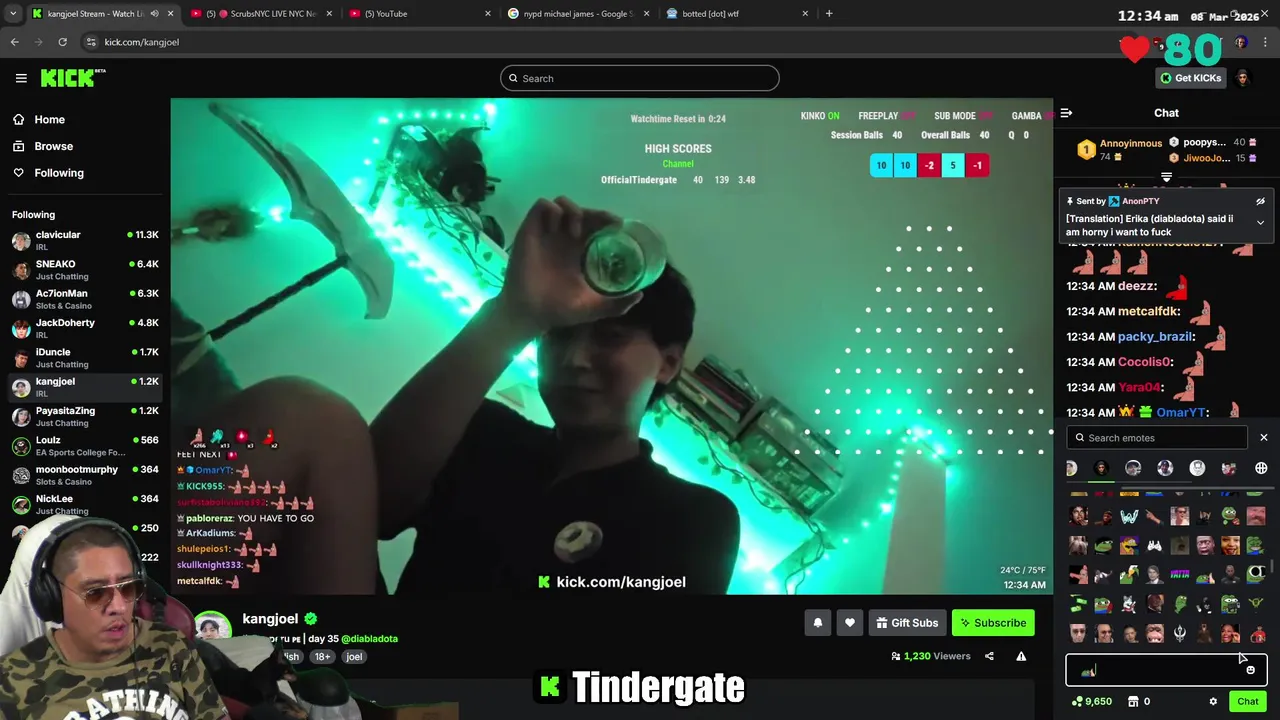1280x720 pixels.
Task: Click the Search emotes field
Action: (1158, 438)
